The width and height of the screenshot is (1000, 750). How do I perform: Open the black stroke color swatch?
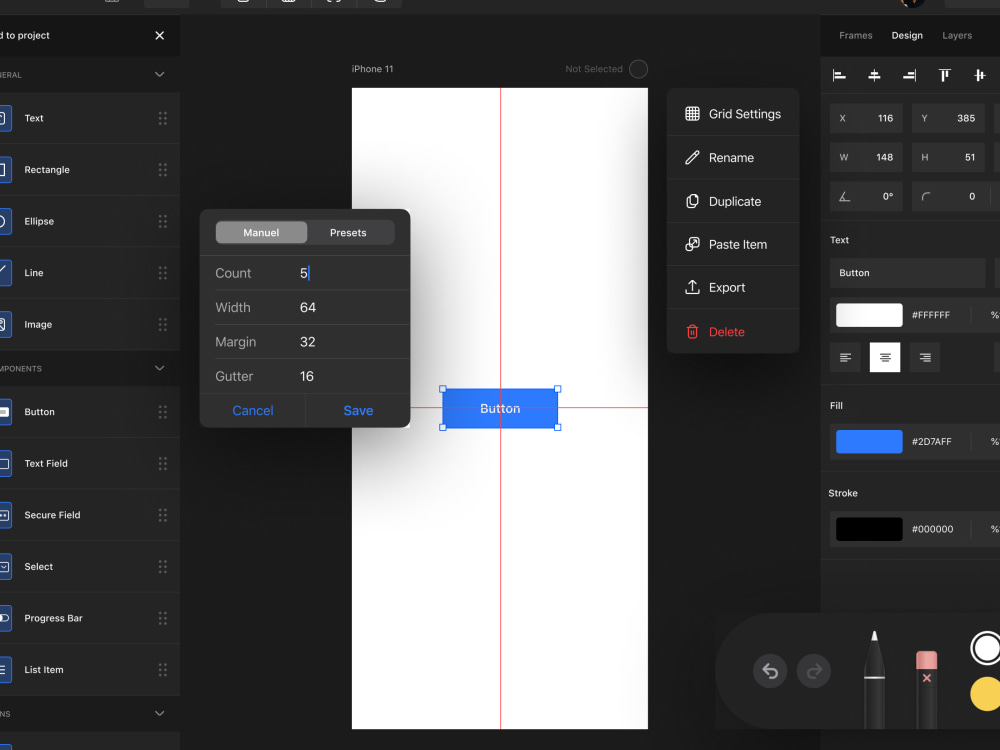[x=869, y=529]
